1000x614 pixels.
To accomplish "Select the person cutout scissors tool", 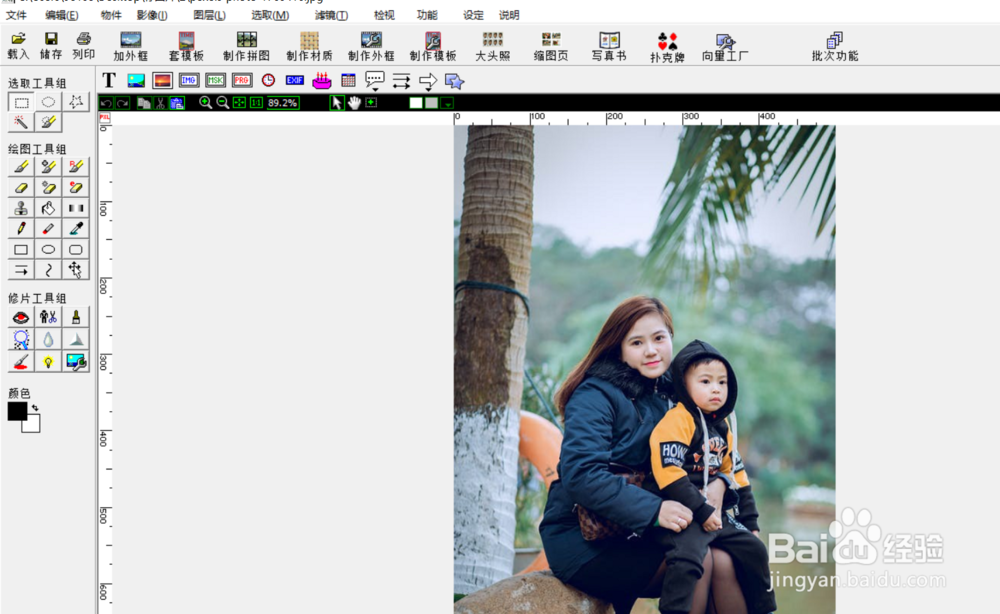I will pyautogui.click(x=48, y=317).
